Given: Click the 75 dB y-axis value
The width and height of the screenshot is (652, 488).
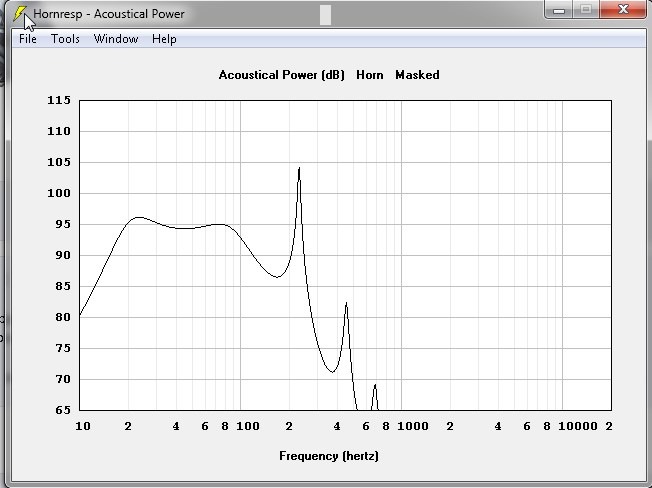Looking at the screenshot, I should (63, 348).
